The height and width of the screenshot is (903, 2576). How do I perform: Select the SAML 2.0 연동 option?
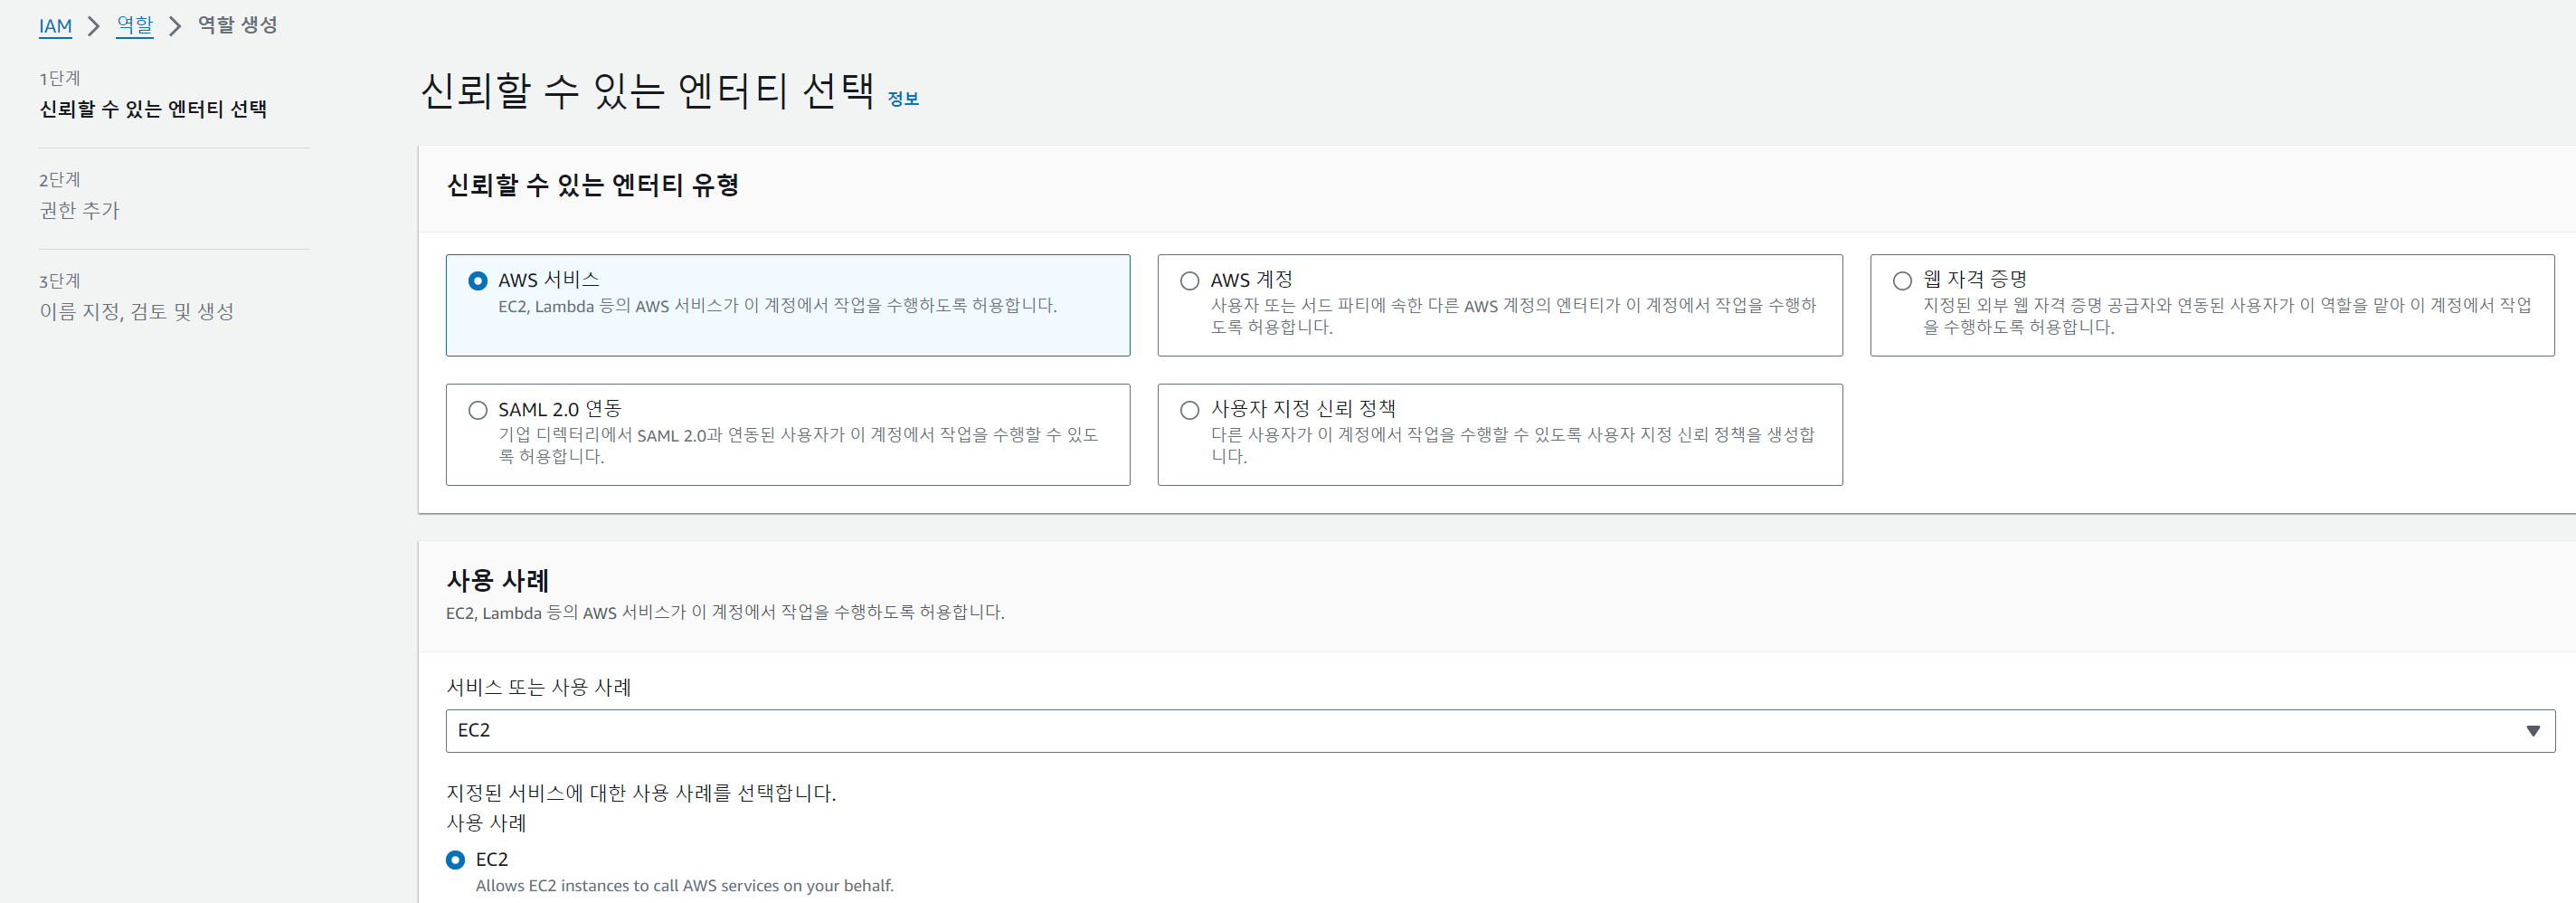coord(478,410)
